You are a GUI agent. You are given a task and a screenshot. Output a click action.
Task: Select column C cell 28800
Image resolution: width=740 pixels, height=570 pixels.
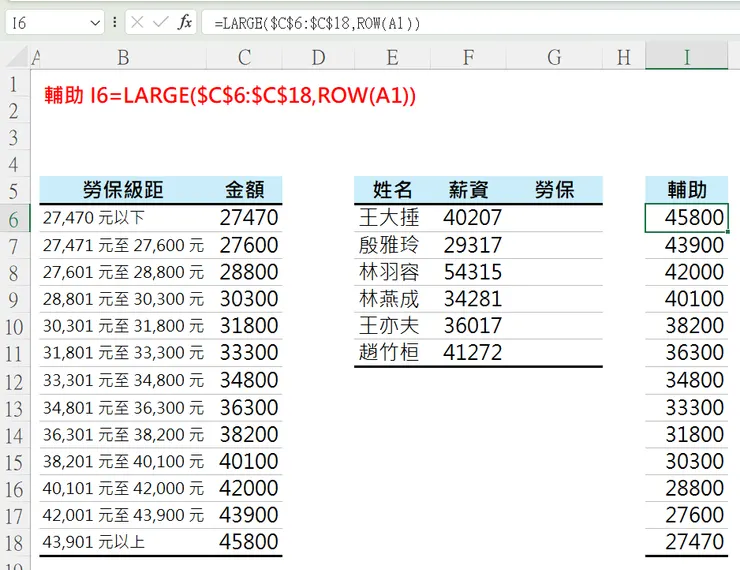244,272
